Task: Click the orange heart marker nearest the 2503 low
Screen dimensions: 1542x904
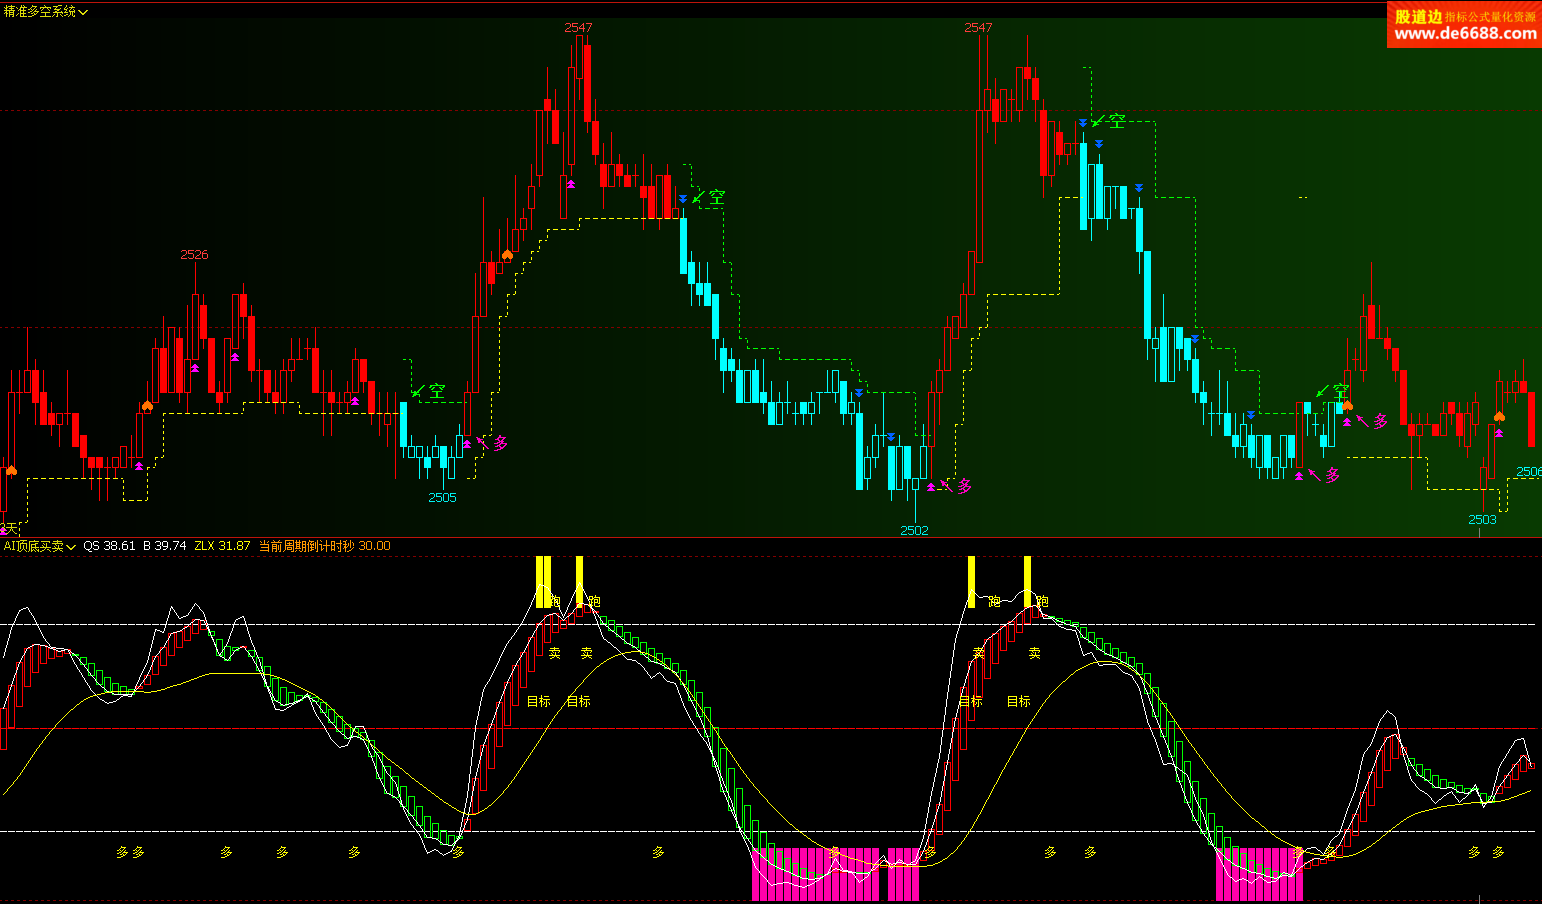Action: (1499, 416)
